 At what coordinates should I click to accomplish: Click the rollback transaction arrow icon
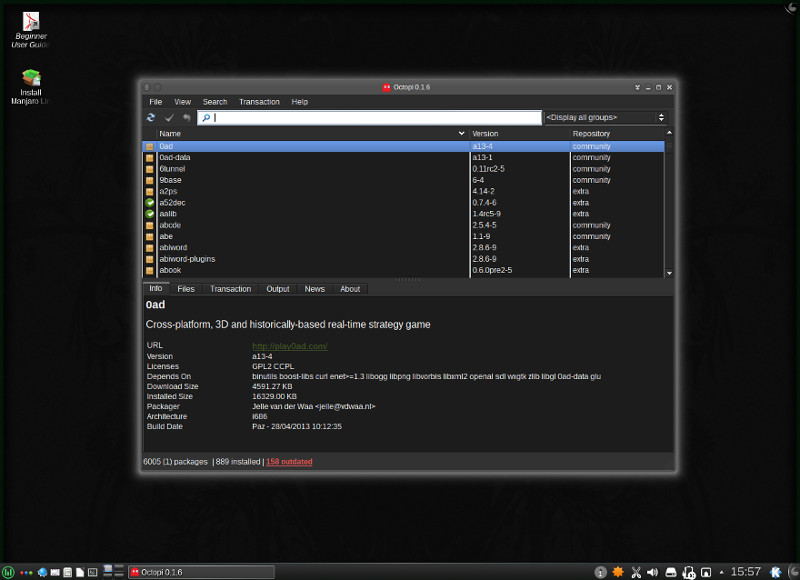point(186,118)
